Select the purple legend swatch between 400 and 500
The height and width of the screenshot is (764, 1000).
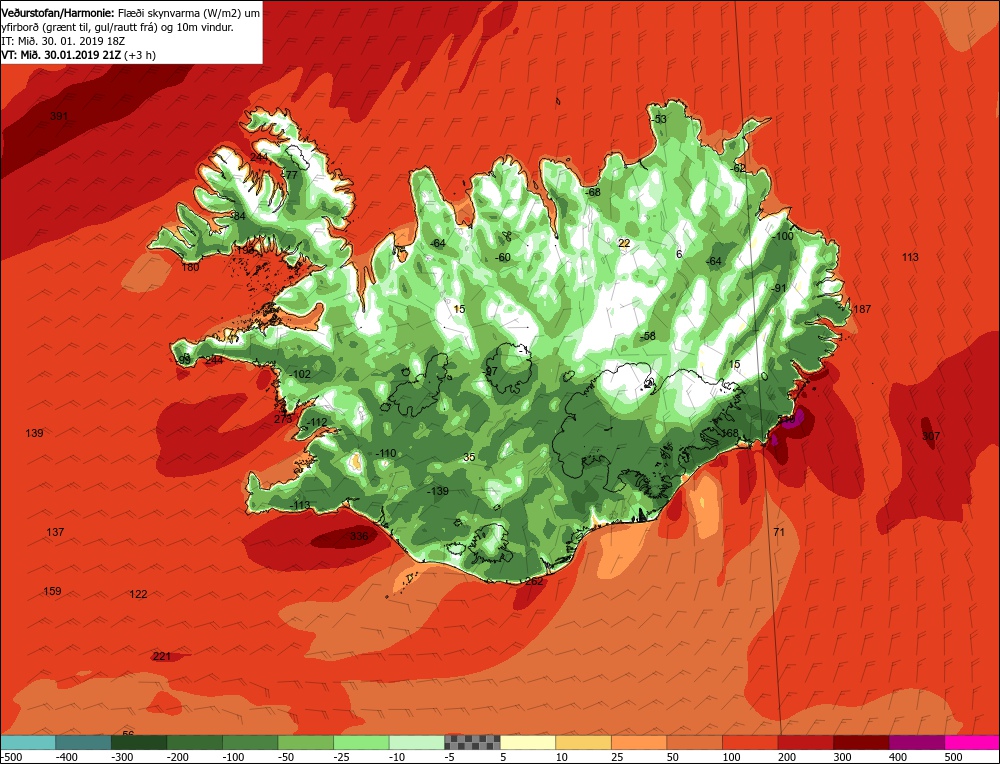917,742
